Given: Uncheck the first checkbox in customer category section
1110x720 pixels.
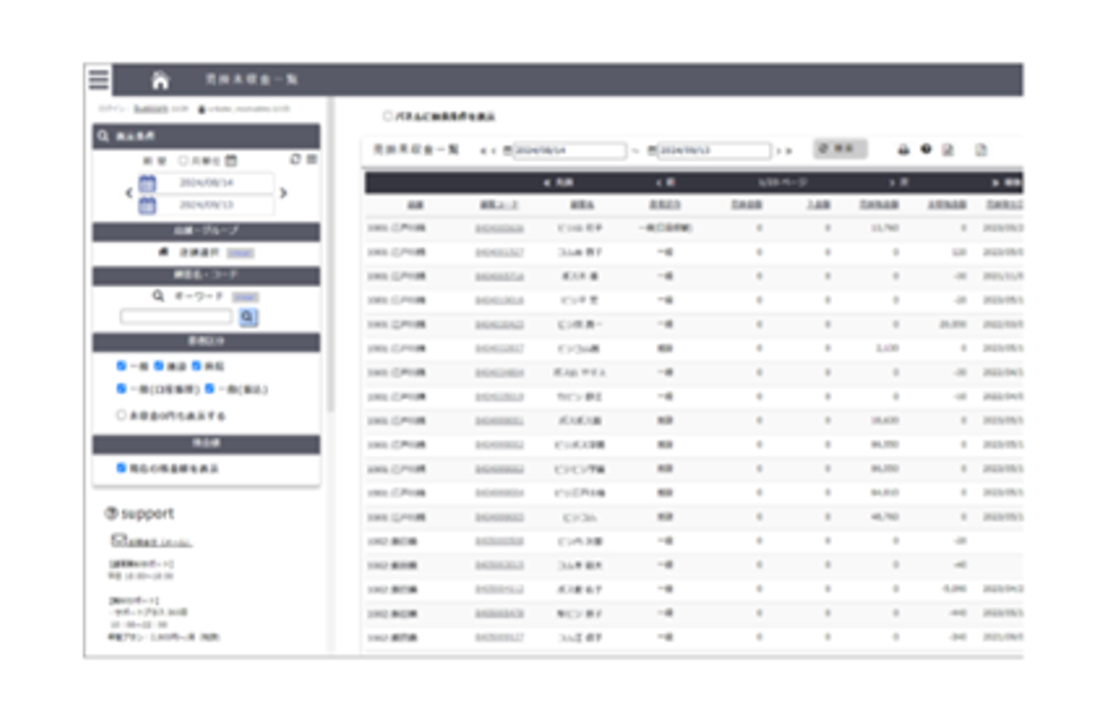Looking at the screenshot, I should 122,366.
